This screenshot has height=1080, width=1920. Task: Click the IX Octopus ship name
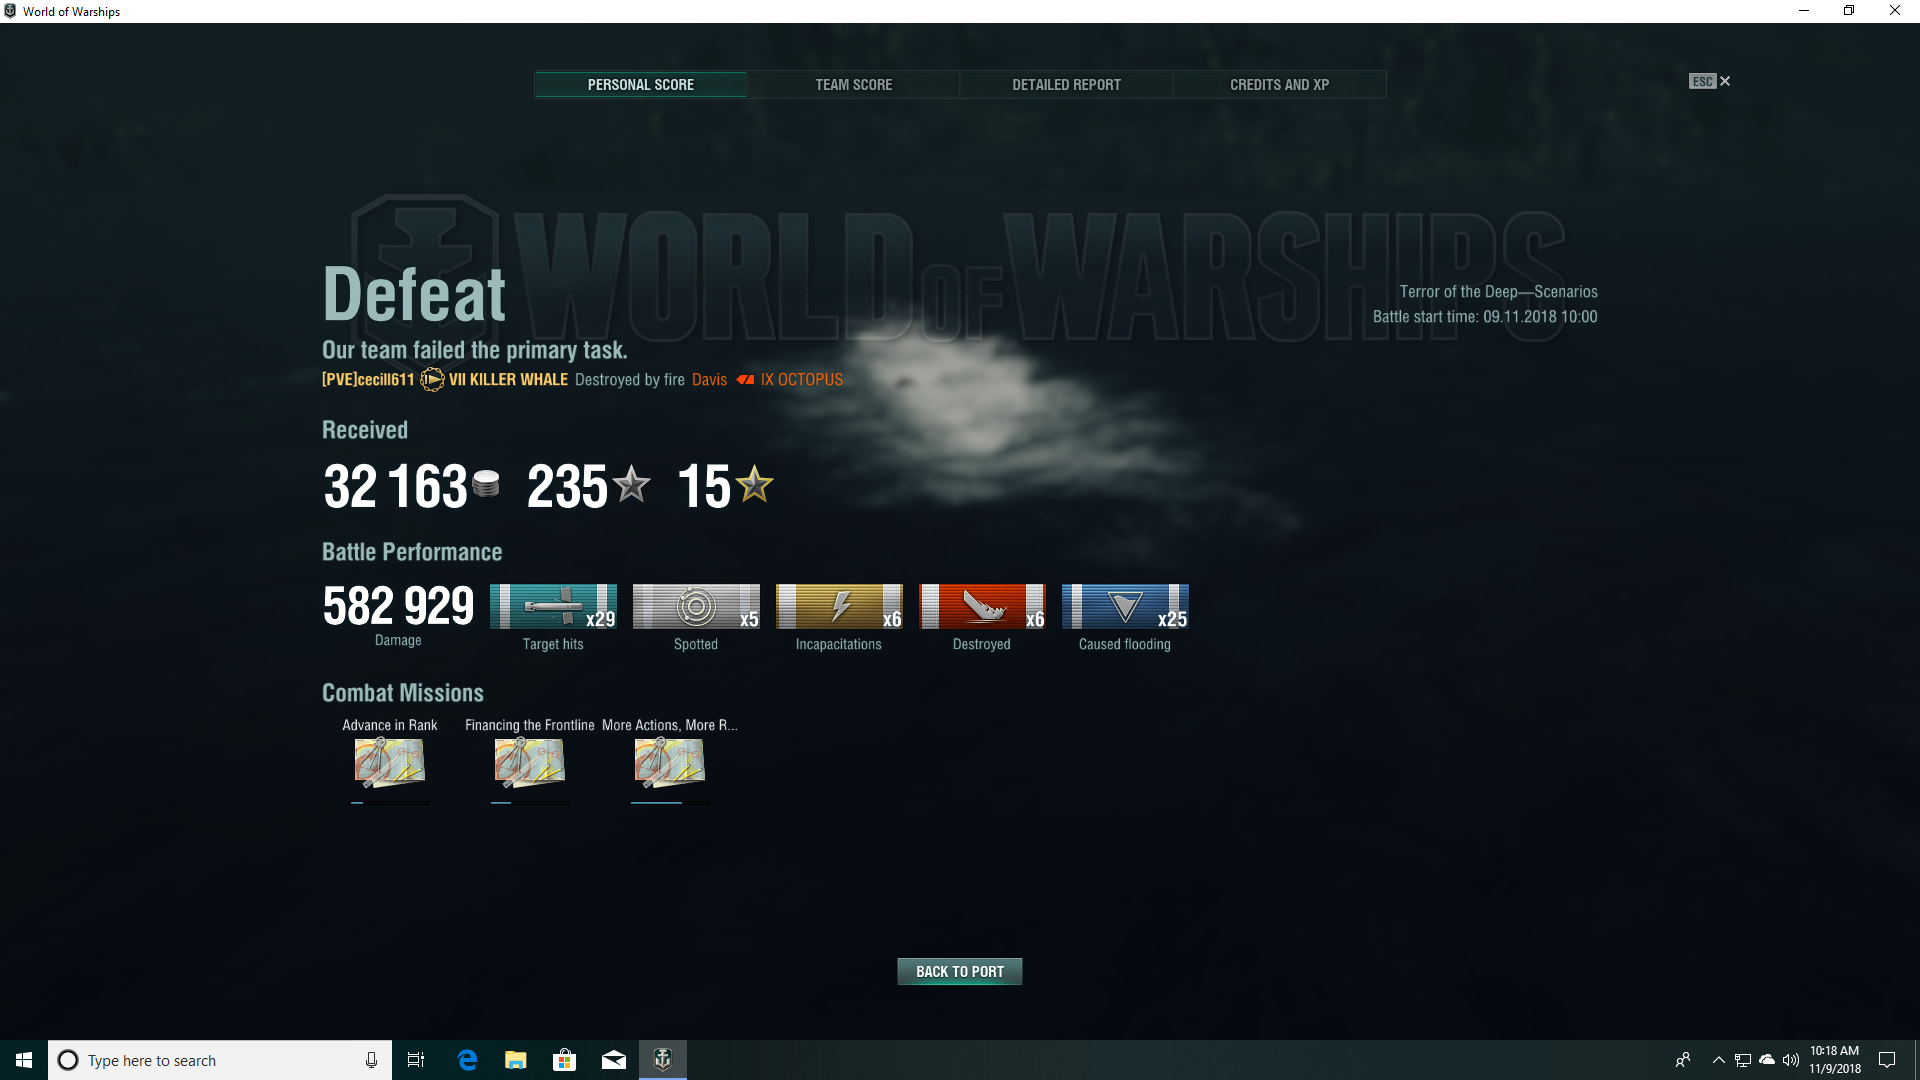point(801,380)
